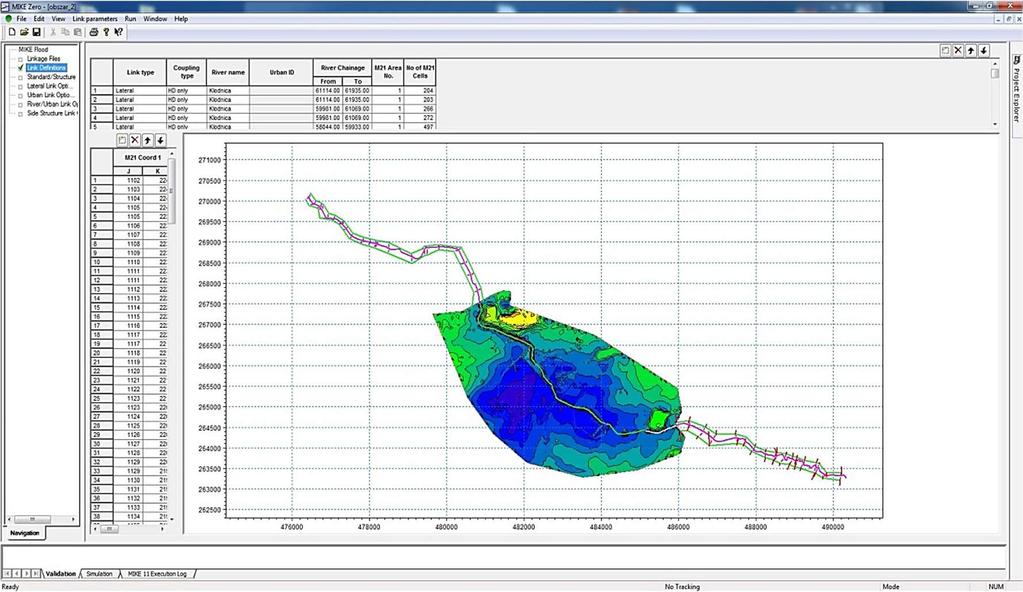Select Urban Link Options tree entry
The height and width of the screenshot is (592, 1023).
50,95
